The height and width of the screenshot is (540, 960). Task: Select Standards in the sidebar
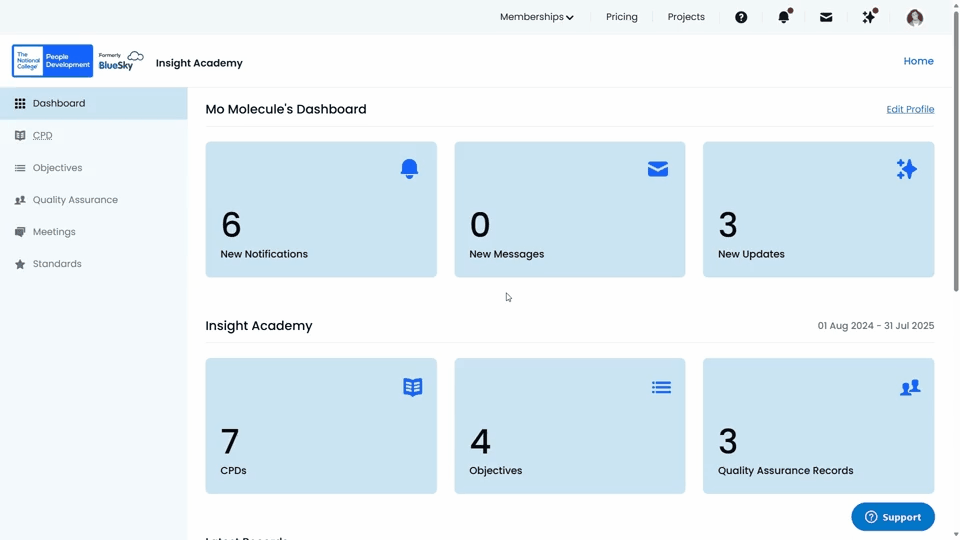click(x=57, y=264)
